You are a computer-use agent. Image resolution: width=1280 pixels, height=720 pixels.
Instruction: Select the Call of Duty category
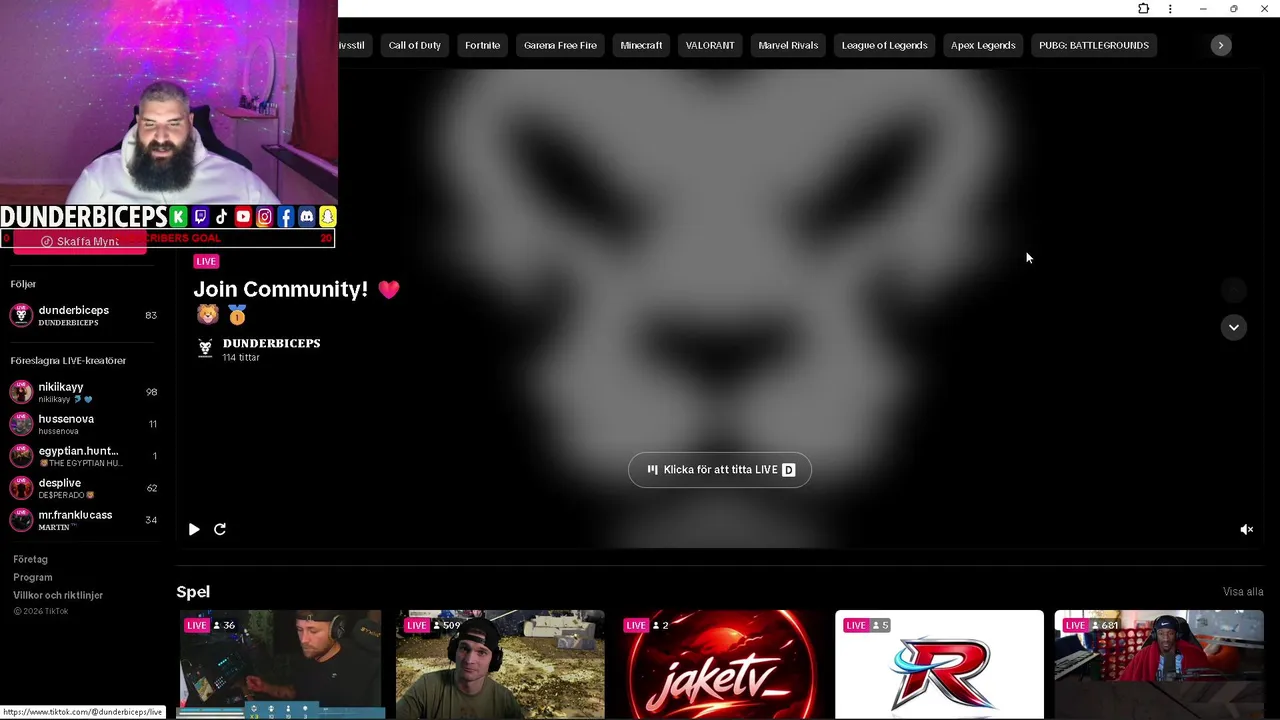(414, 45)
